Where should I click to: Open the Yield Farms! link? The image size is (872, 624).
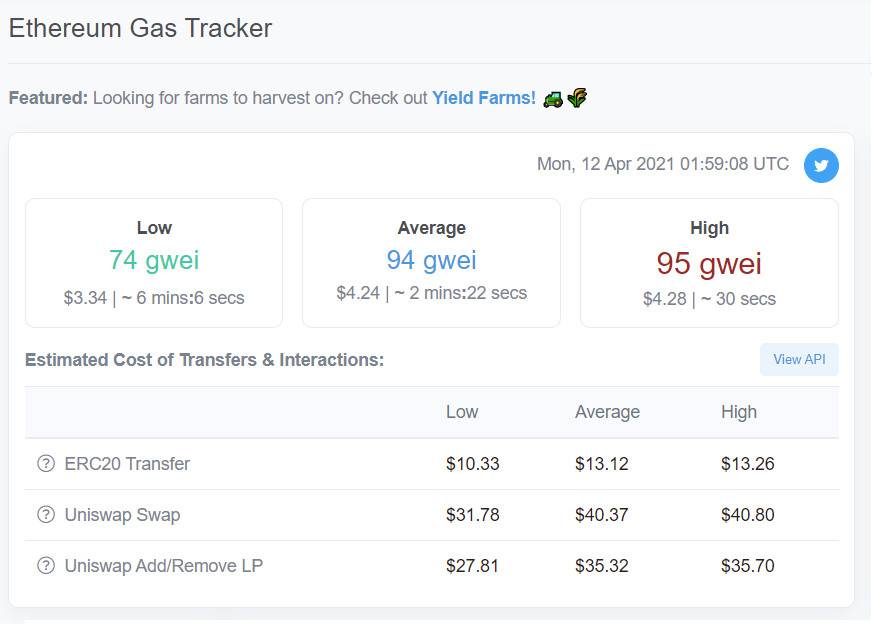(x=484, y=98)
